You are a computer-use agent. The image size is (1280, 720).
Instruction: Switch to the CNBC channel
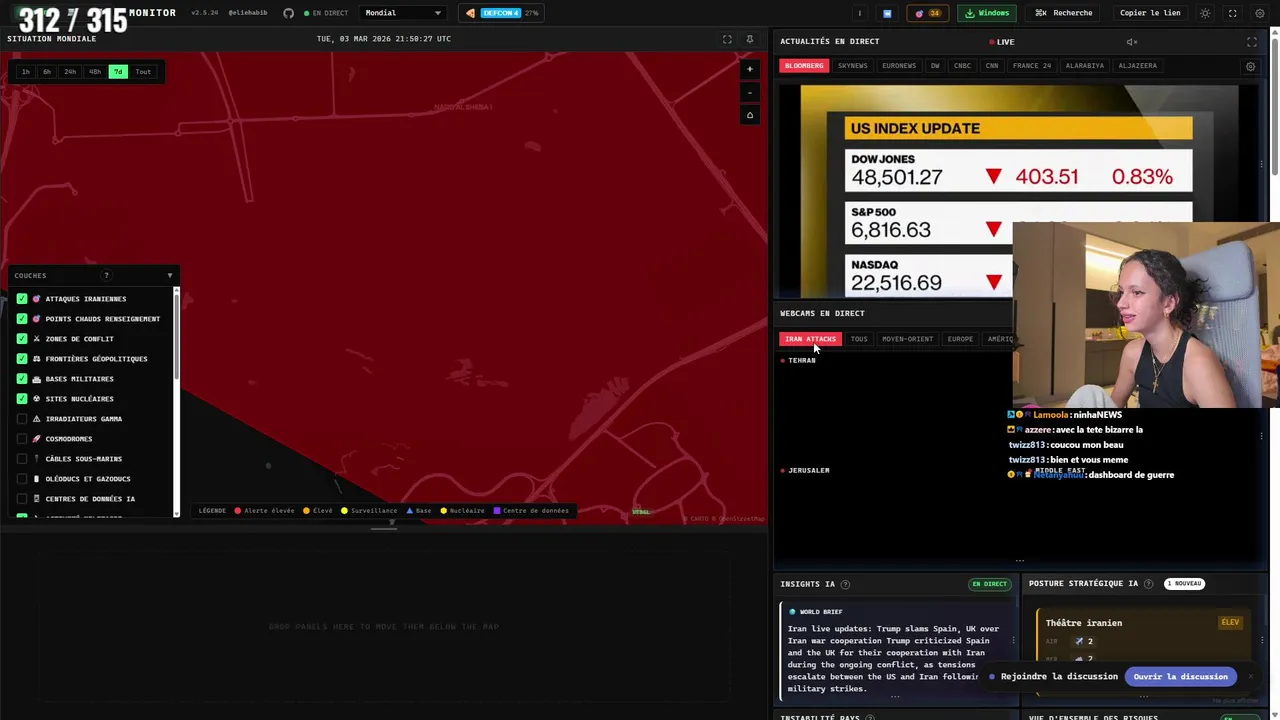click(962, 66)
